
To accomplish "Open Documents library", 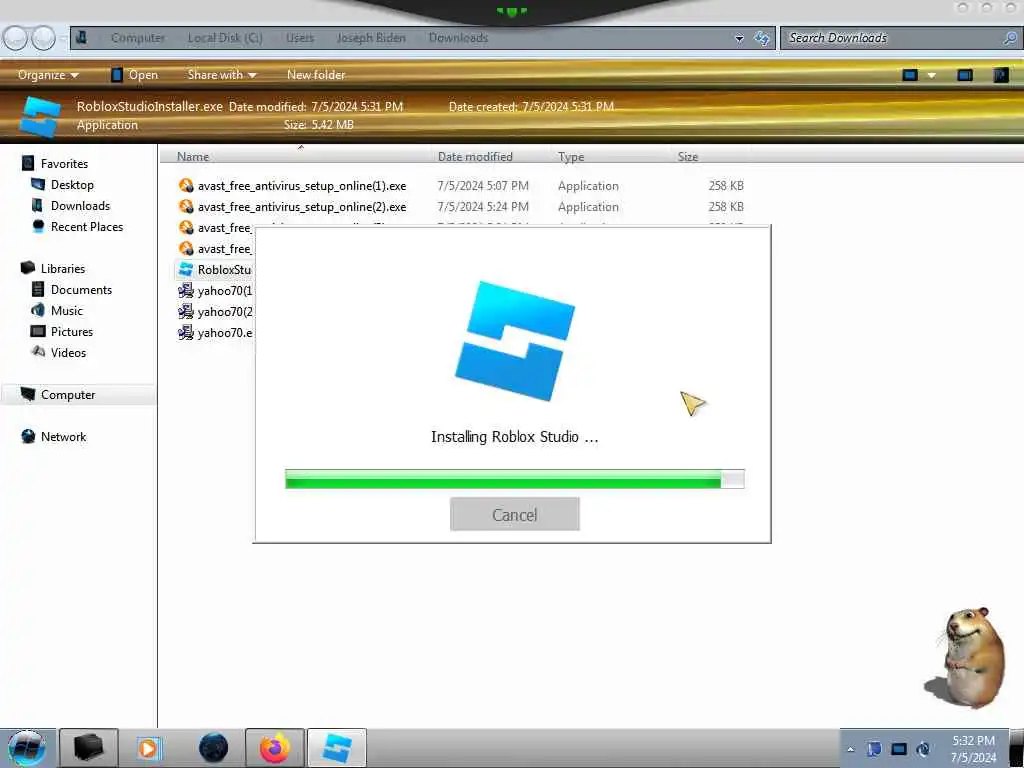I will [x=81, y=289].
